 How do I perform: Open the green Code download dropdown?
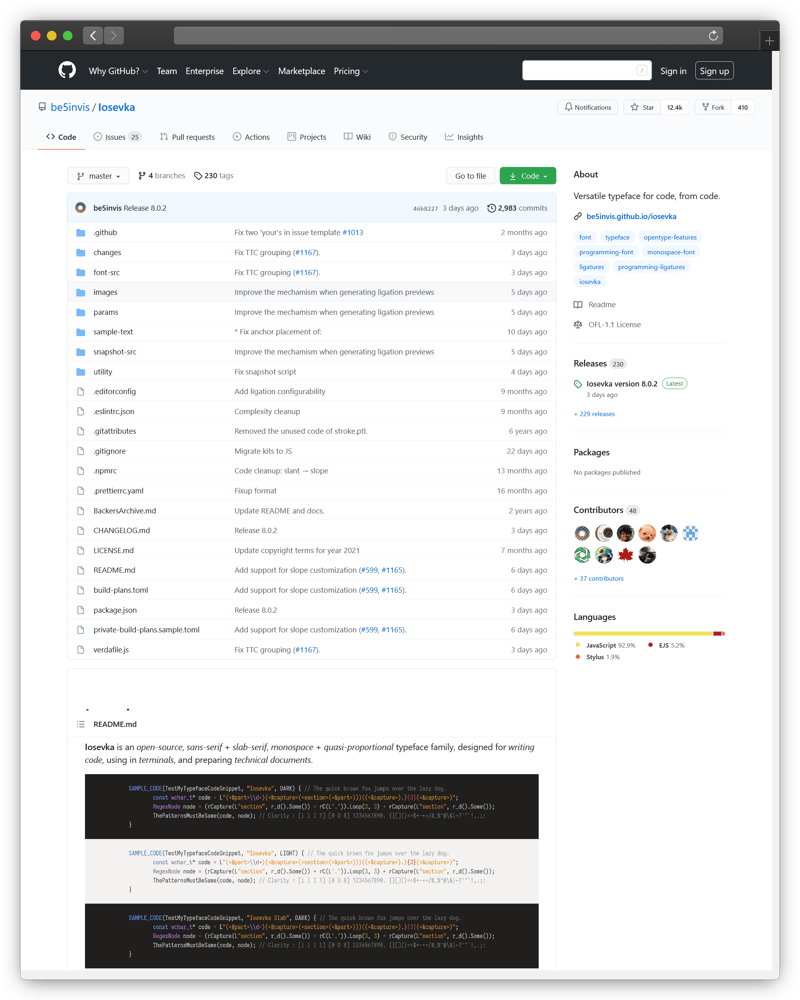(528, 176)
